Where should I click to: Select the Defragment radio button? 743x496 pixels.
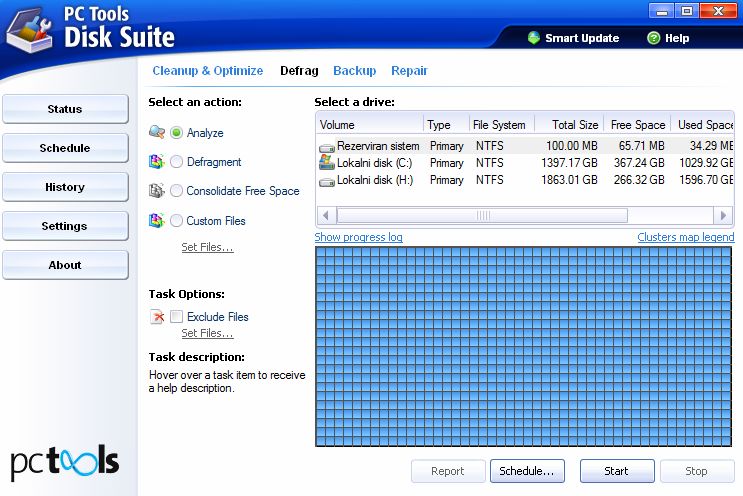(x=176, y=162)
